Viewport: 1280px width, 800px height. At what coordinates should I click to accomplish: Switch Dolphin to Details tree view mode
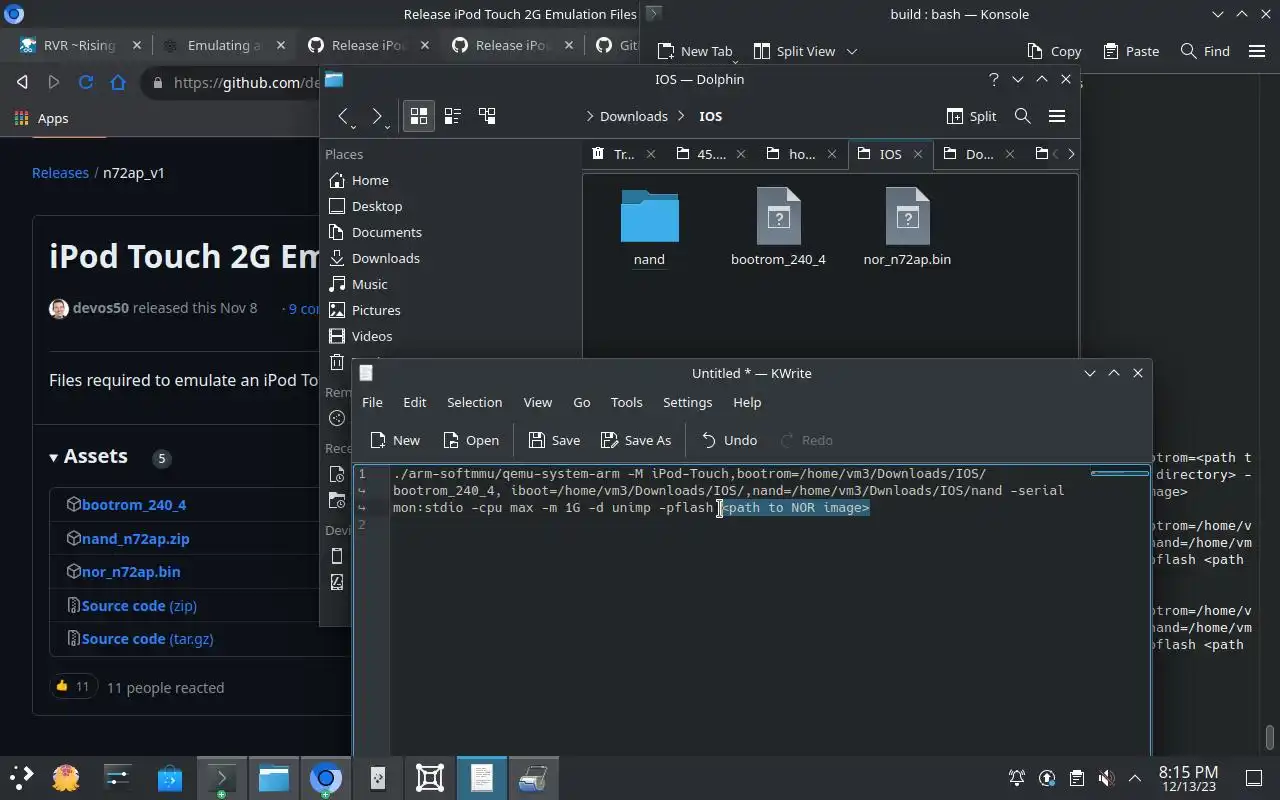487,116
